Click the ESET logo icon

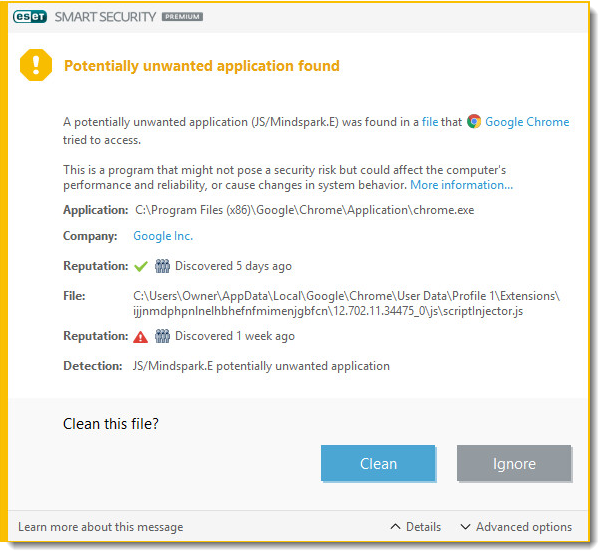[x=30, y=17]
